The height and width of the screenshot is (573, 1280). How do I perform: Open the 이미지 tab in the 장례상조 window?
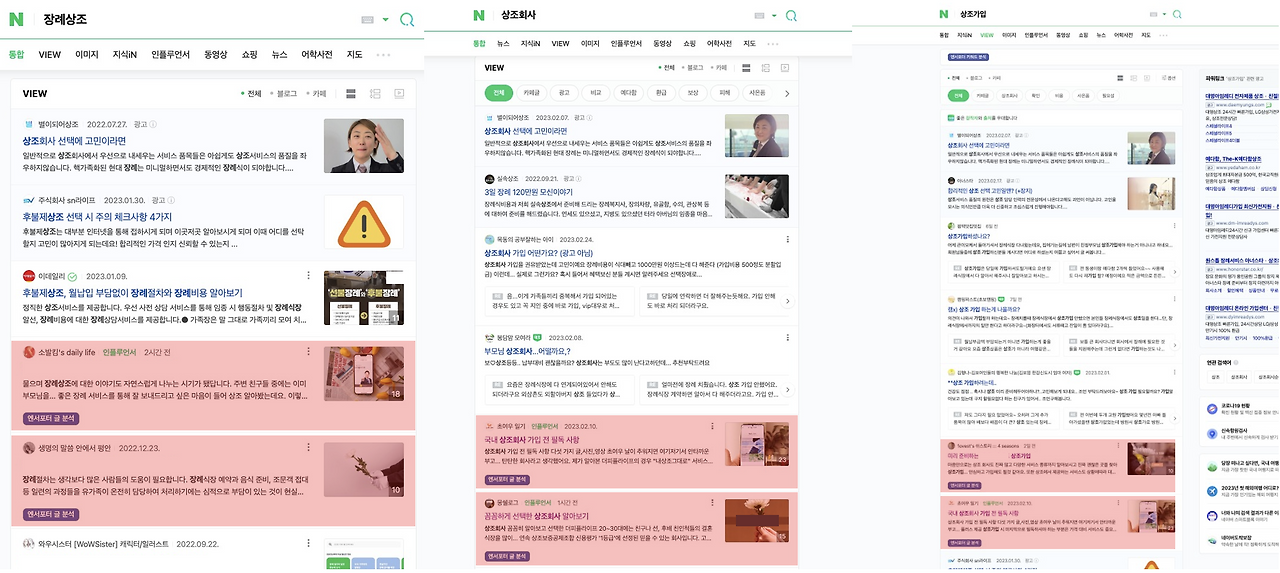[x=87, y=55]
